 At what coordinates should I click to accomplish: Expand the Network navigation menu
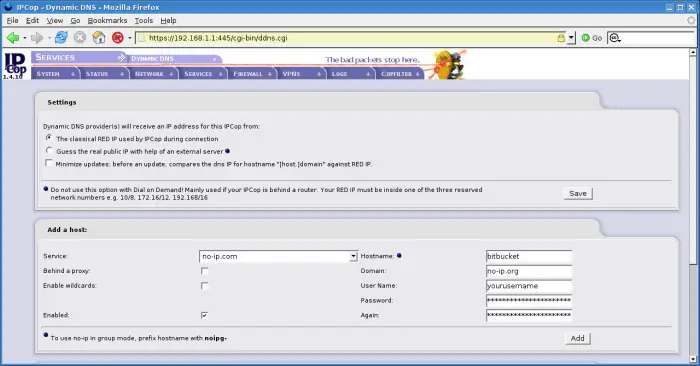(x=154, y=74)
